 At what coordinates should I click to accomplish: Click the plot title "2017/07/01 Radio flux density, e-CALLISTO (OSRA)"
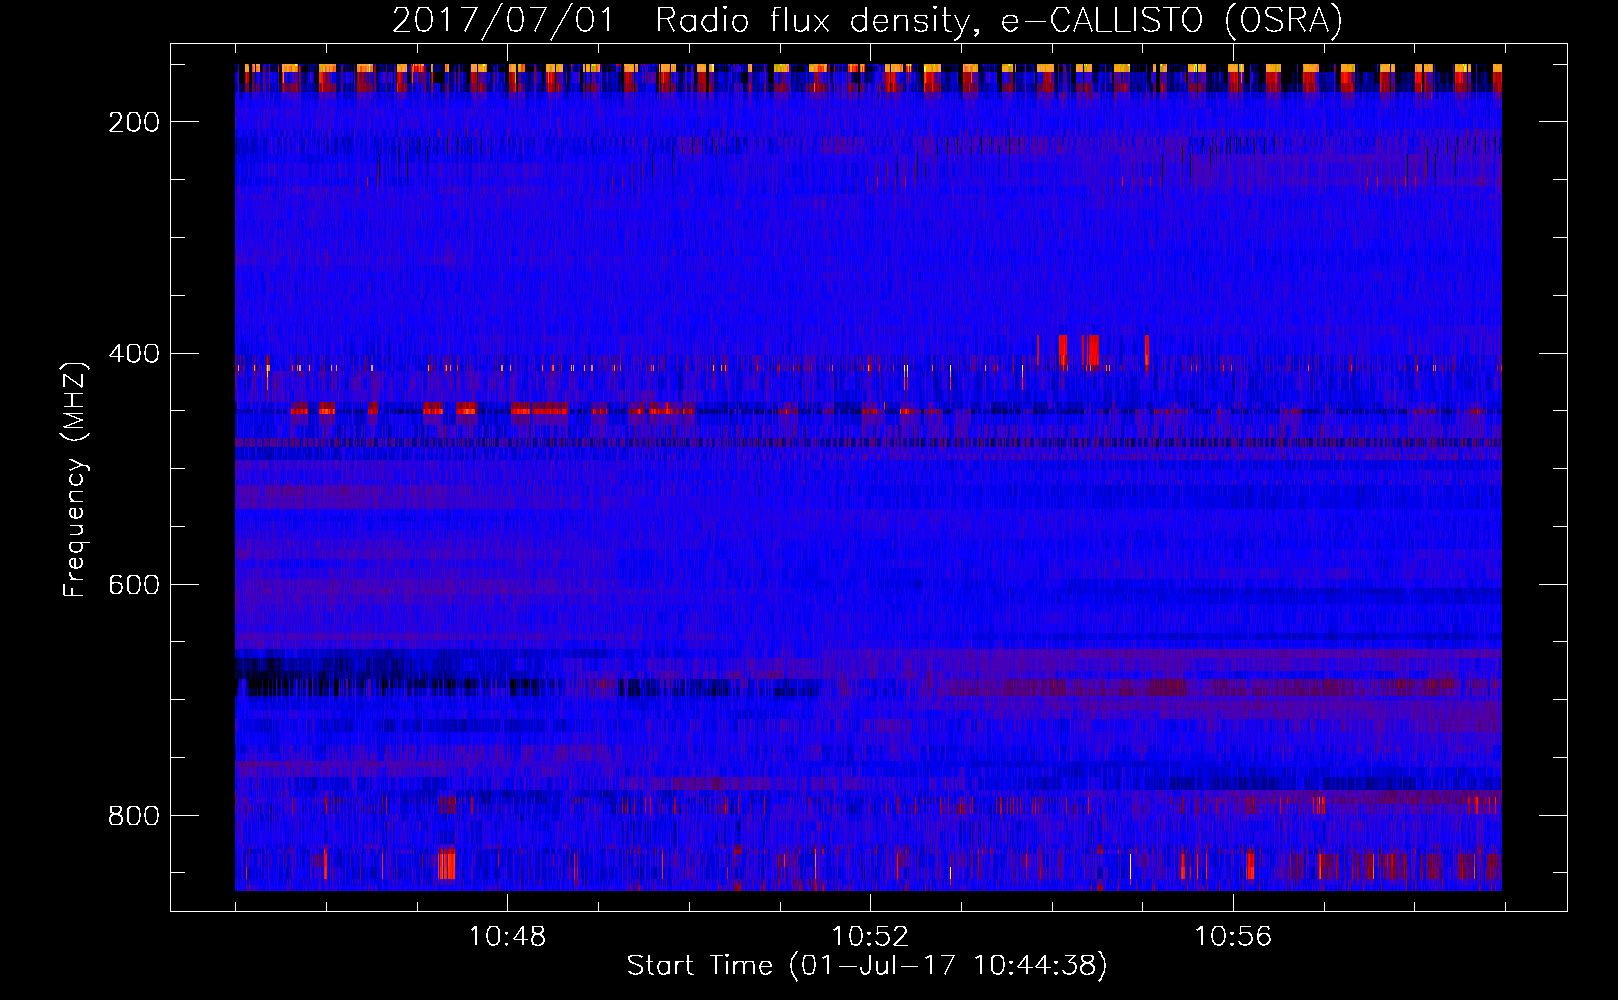(x=867, y=20)
